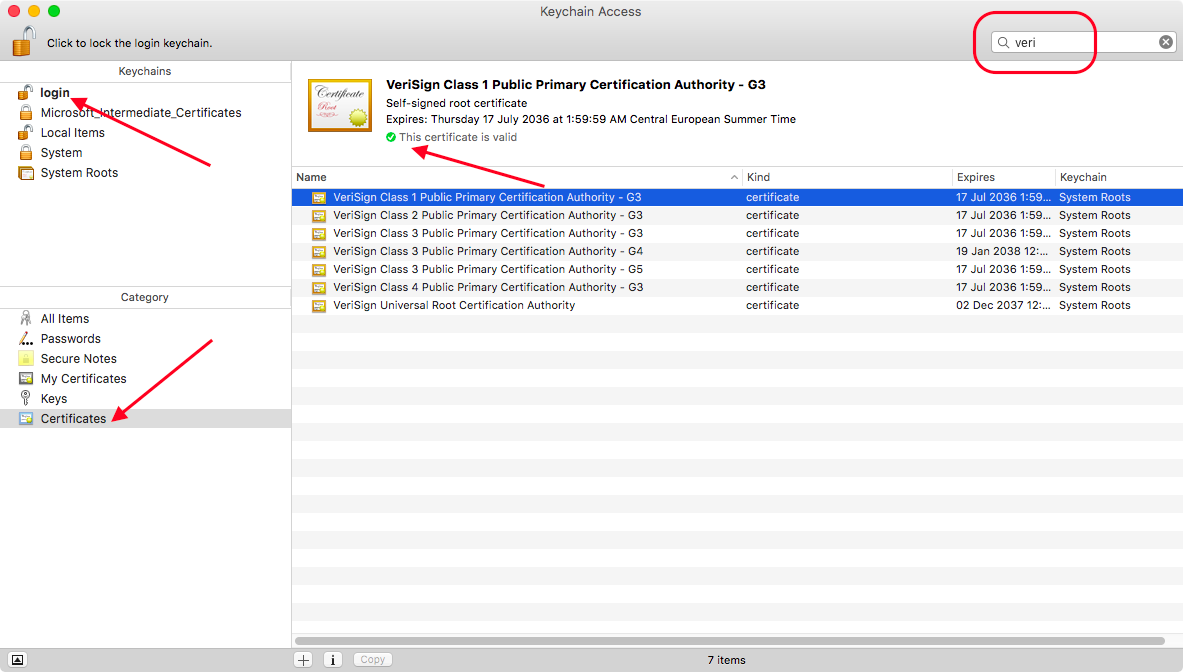Select 'VeriSign Class 3 Public Primary Certification Authority - G3' row name

point(488,234)
